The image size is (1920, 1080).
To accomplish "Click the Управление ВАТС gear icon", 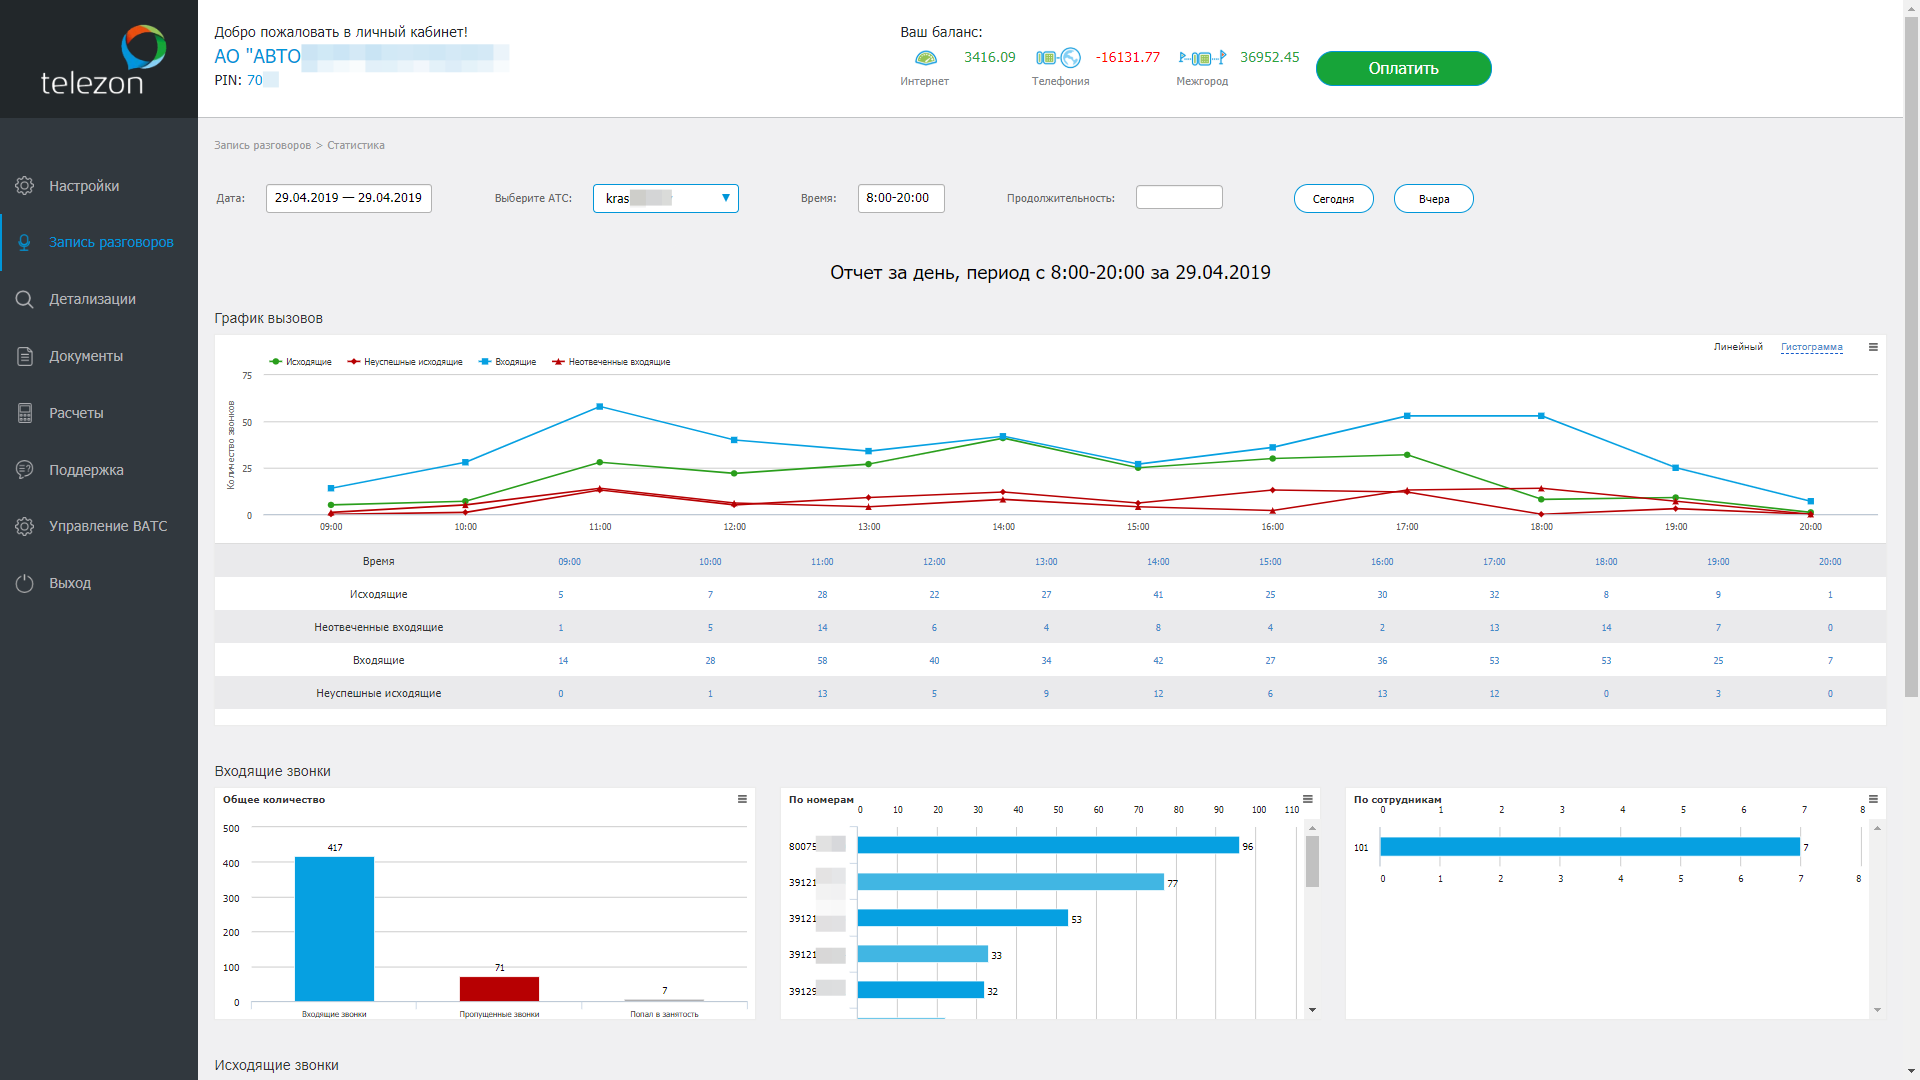I will [x=25, y=526].
